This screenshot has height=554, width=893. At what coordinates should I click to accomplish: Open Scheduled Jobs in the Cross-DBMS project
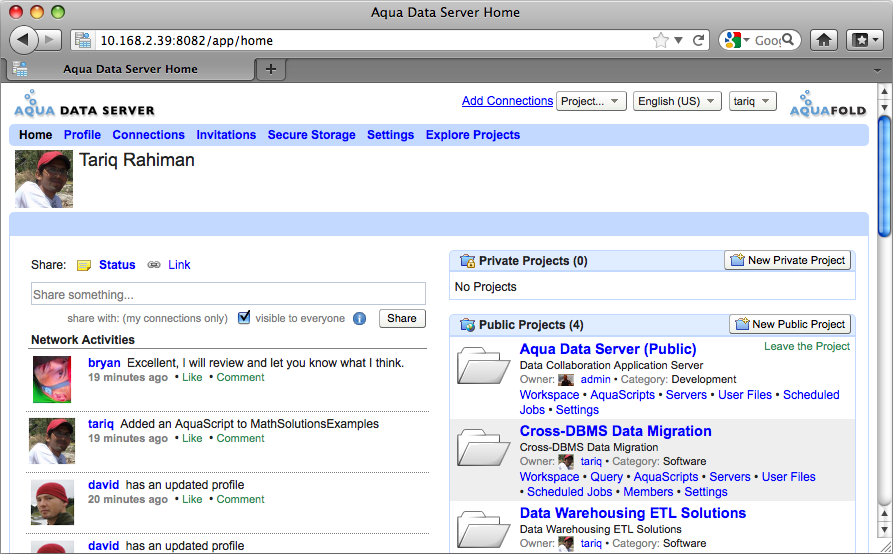click(570, 491)
